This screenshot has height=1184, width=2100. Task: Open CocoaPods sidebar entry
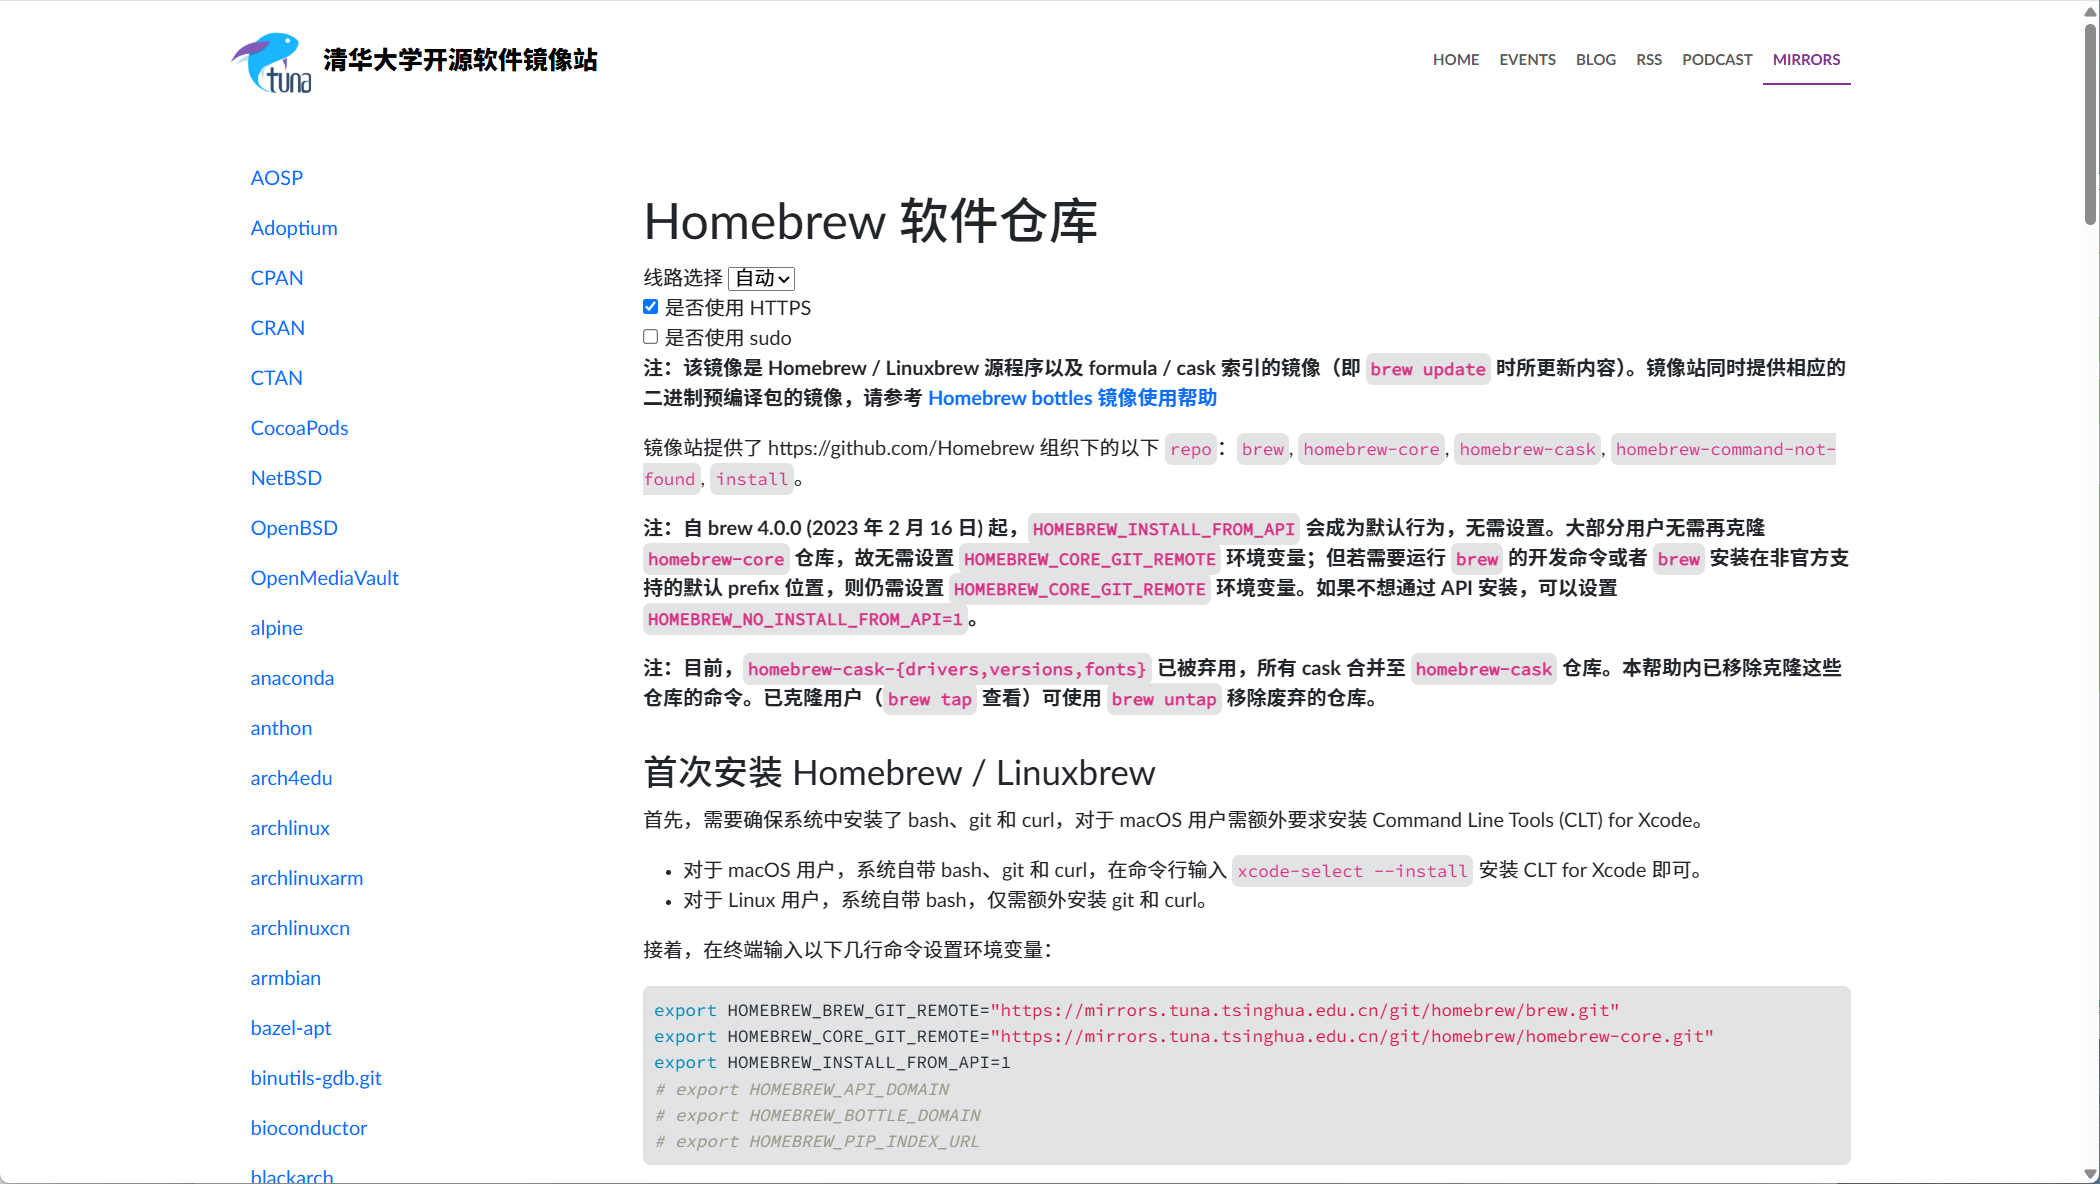coord(300,428)
